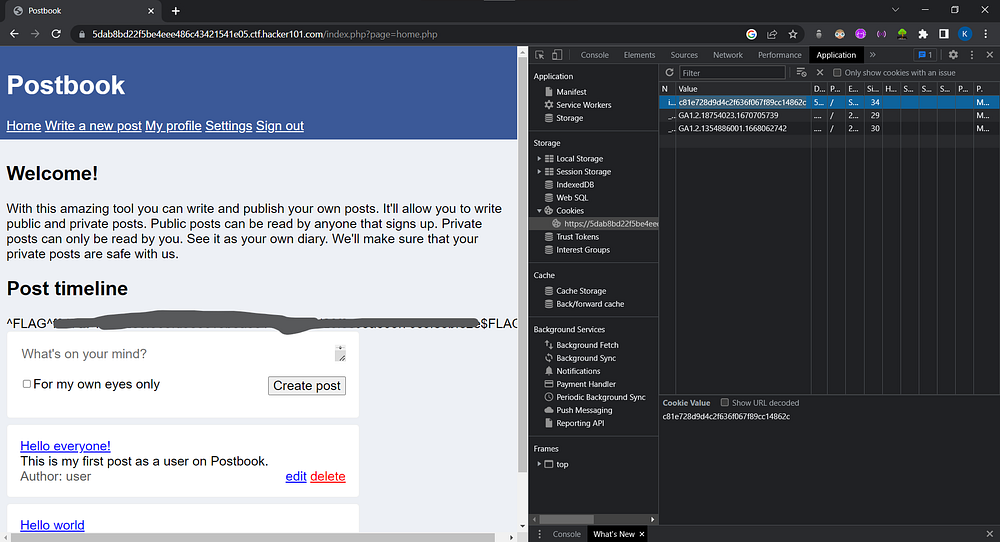1000x542 pixels.
Task: Tick 'For my own eyes only' checkbox
Action: click(27, 384)
